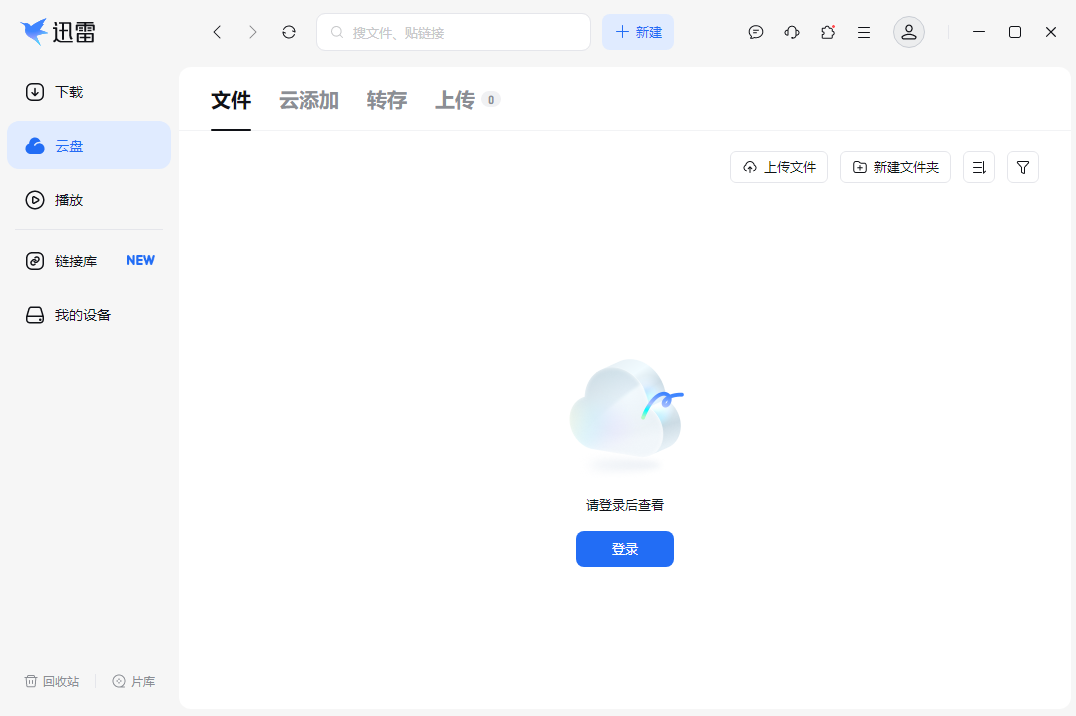
Task: Click the NEW badge beside 链接库
Action: [140, 260]
